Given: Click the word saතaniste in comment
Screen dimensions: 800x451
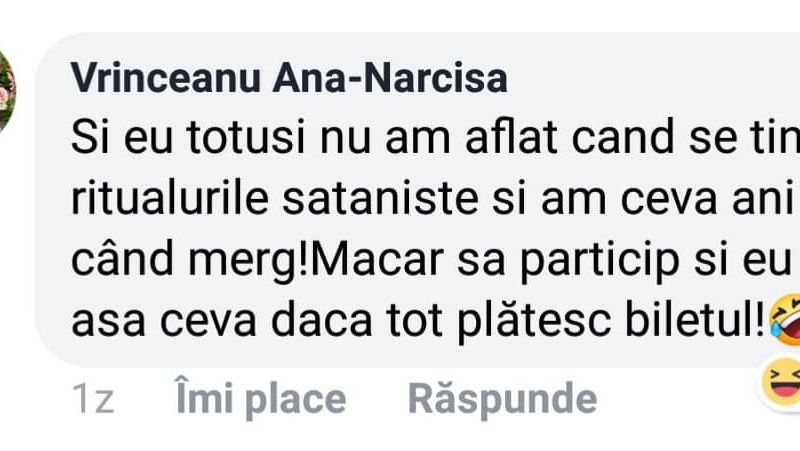Looking at the screenshot, I should 380,198.
